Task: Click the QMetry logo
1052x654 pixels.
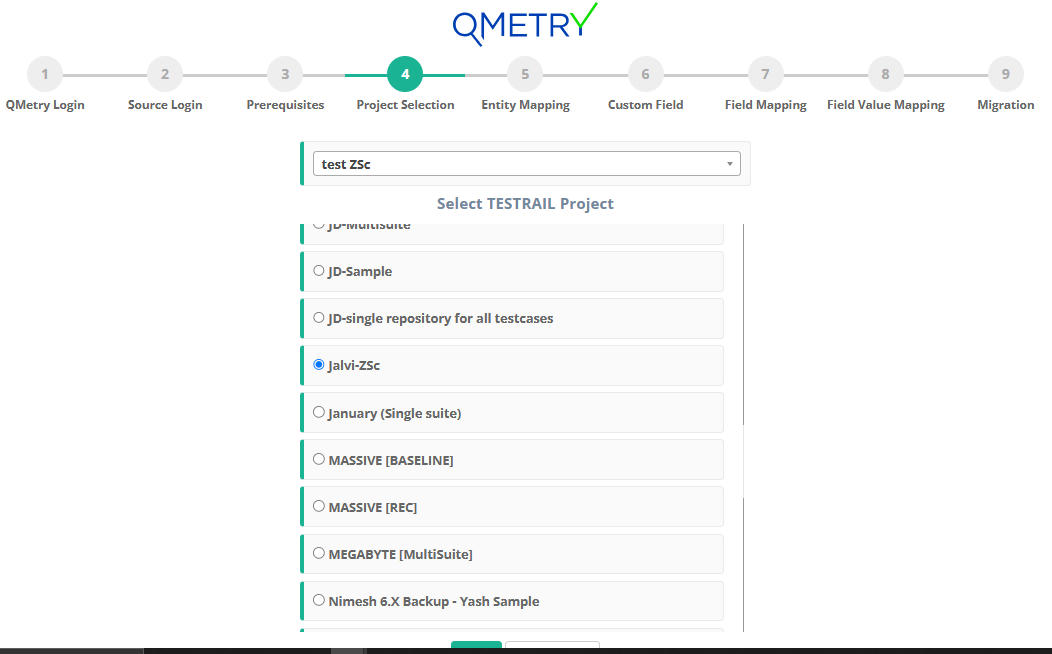Action: click(525, 24)
